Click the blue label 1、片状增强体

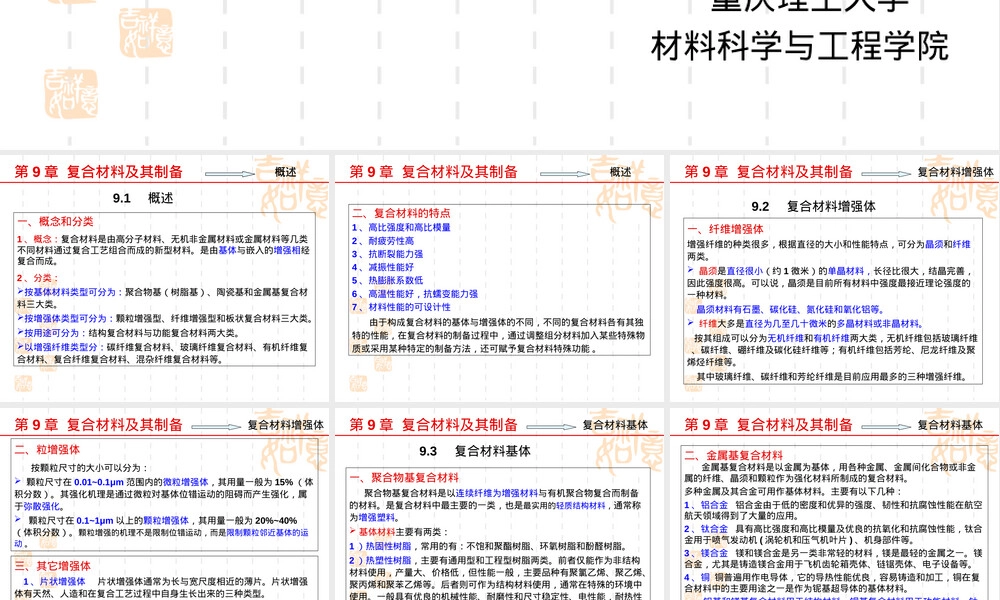[54, 582]
